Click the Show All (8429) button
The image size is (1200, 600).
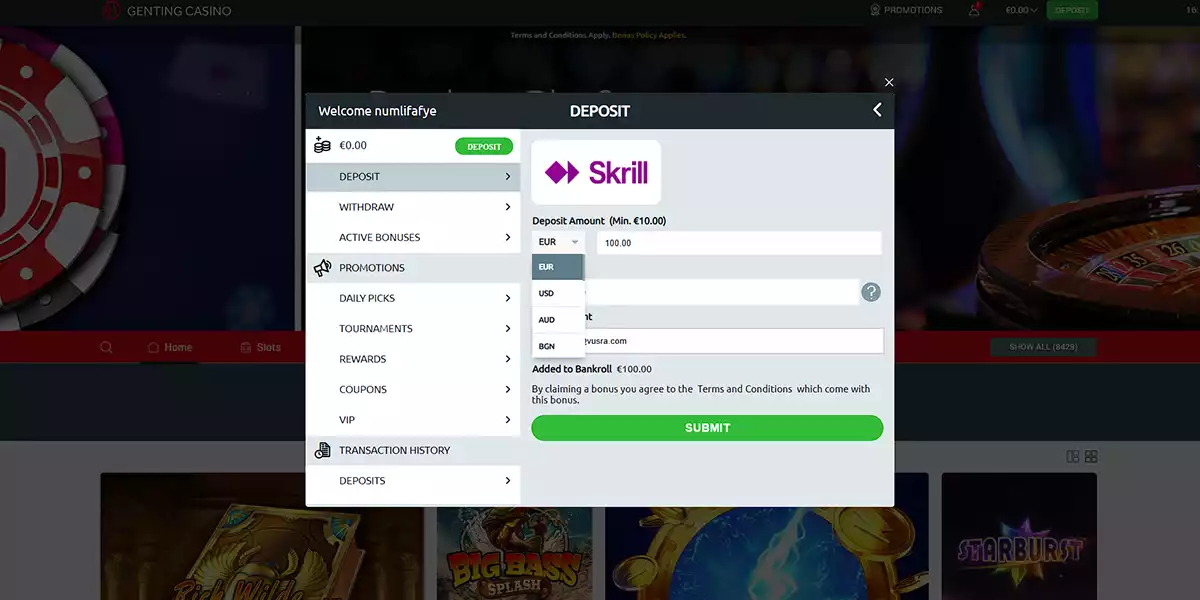1043,347
